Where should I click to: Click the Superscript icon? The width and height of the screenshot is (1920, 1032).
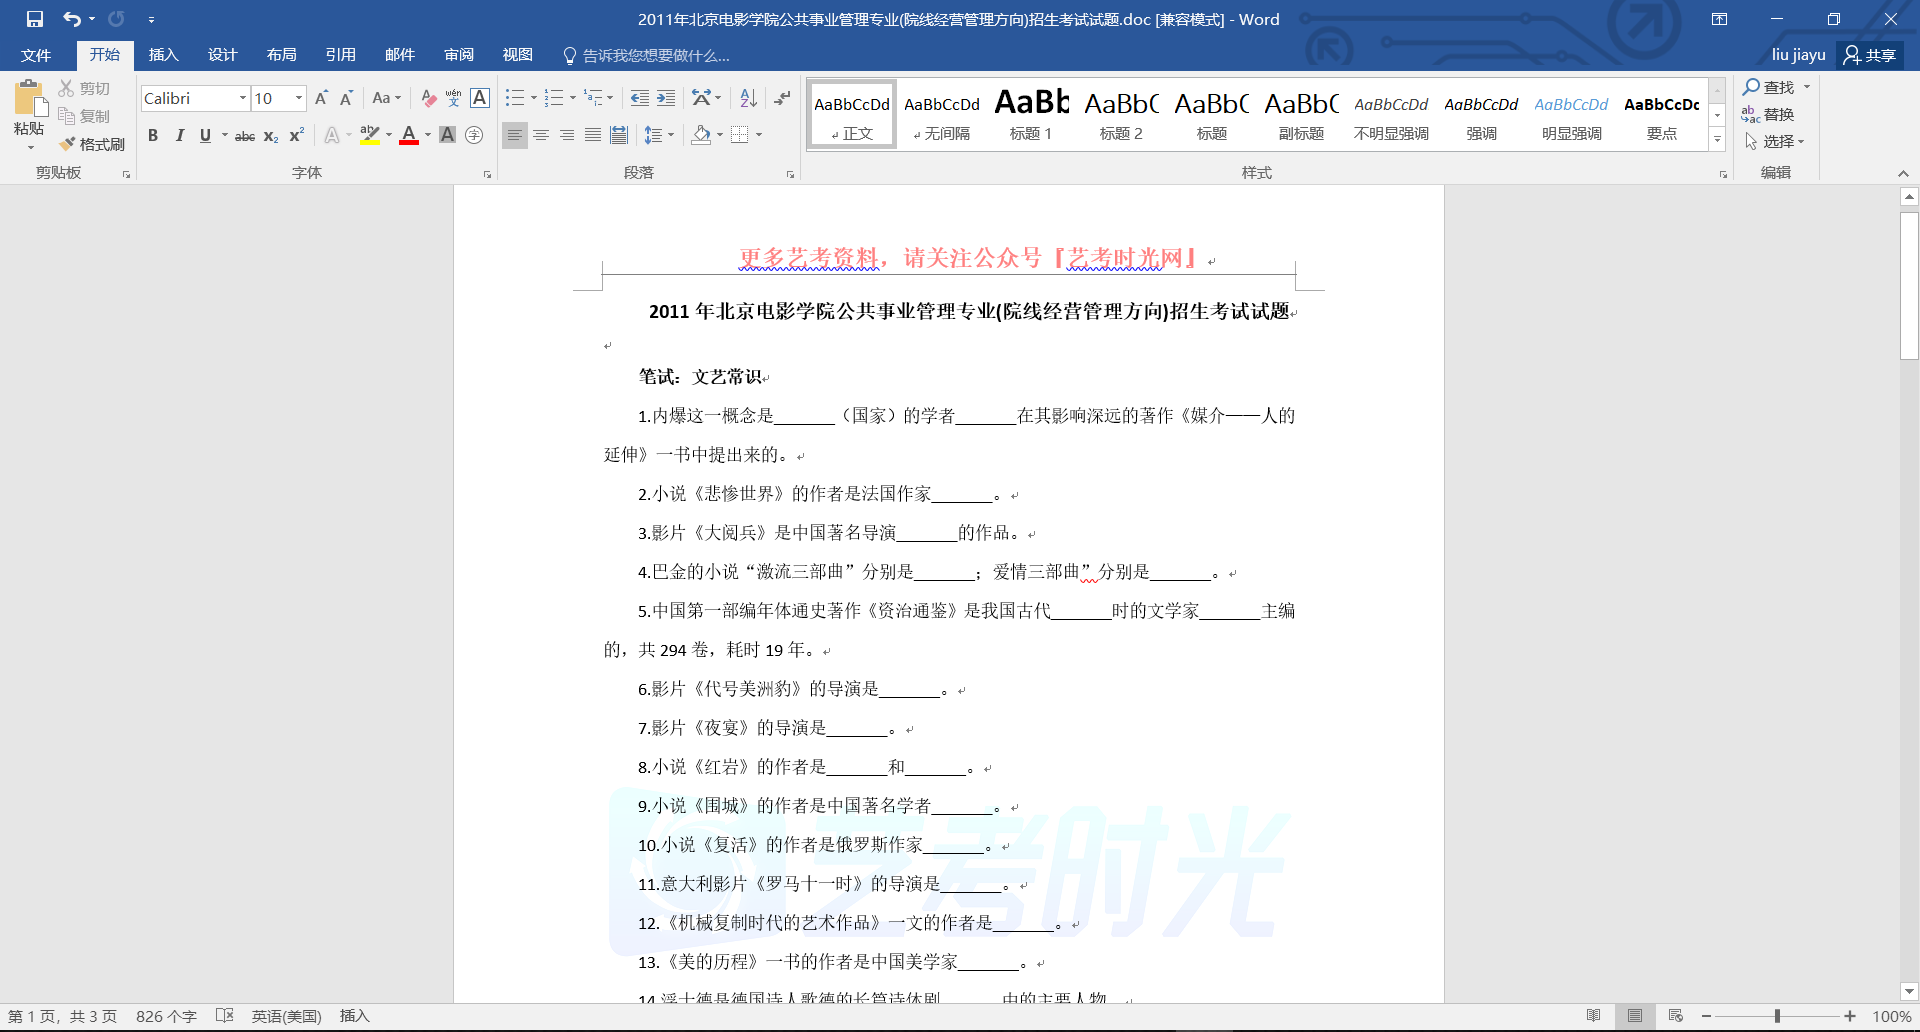[297, 136]
